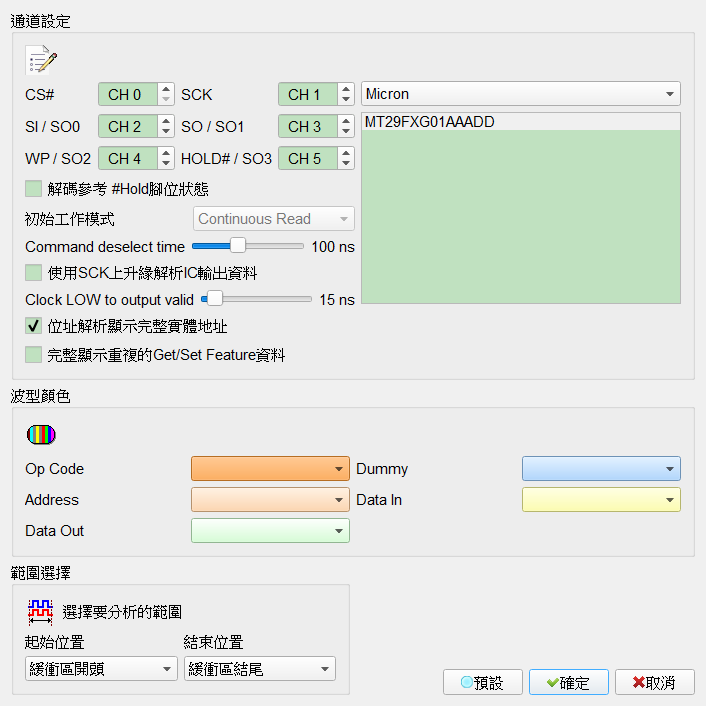Uncheck 位址解析顯示完整實體地址 checkbox
Viewport: 706px width, 706px height.
[x=34, y=326]
